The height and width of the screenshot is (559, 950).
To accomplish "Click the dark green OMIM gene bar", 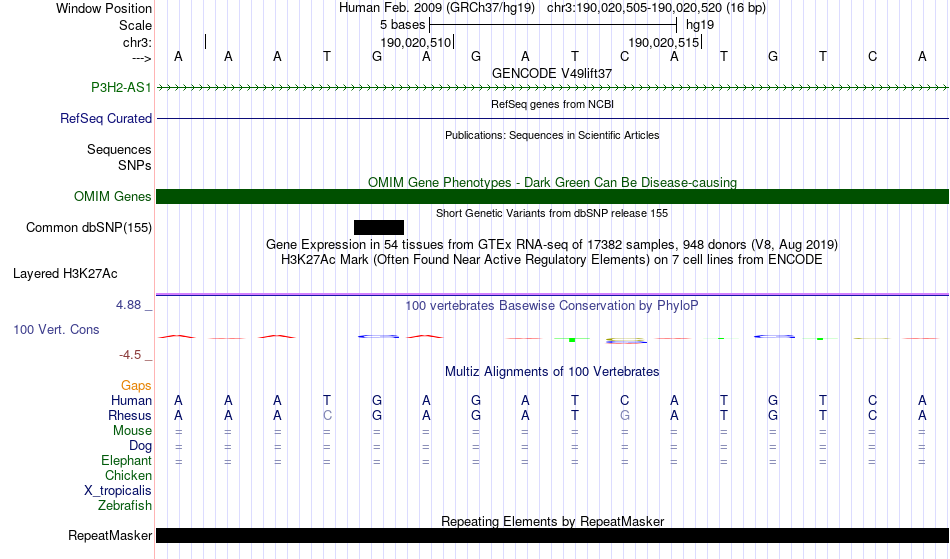I will (x=553, y=196).
